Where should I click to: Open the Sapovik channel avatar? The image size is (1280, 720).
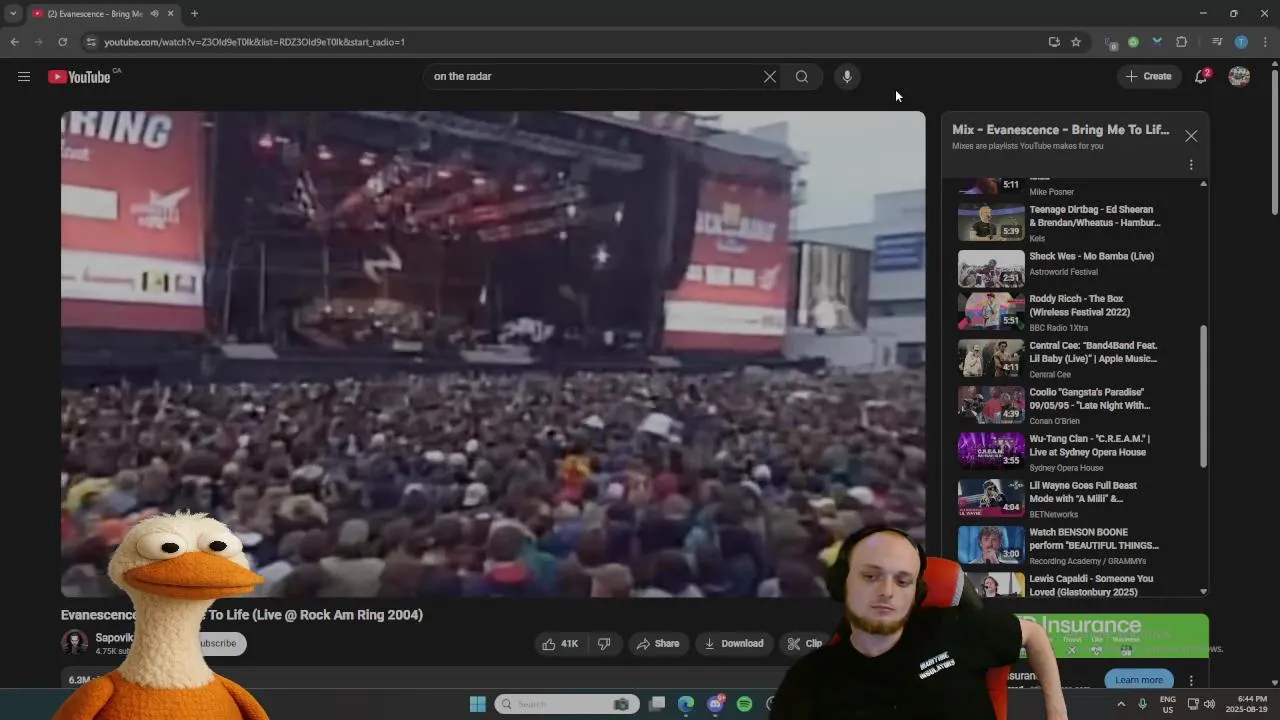point(75,643)
